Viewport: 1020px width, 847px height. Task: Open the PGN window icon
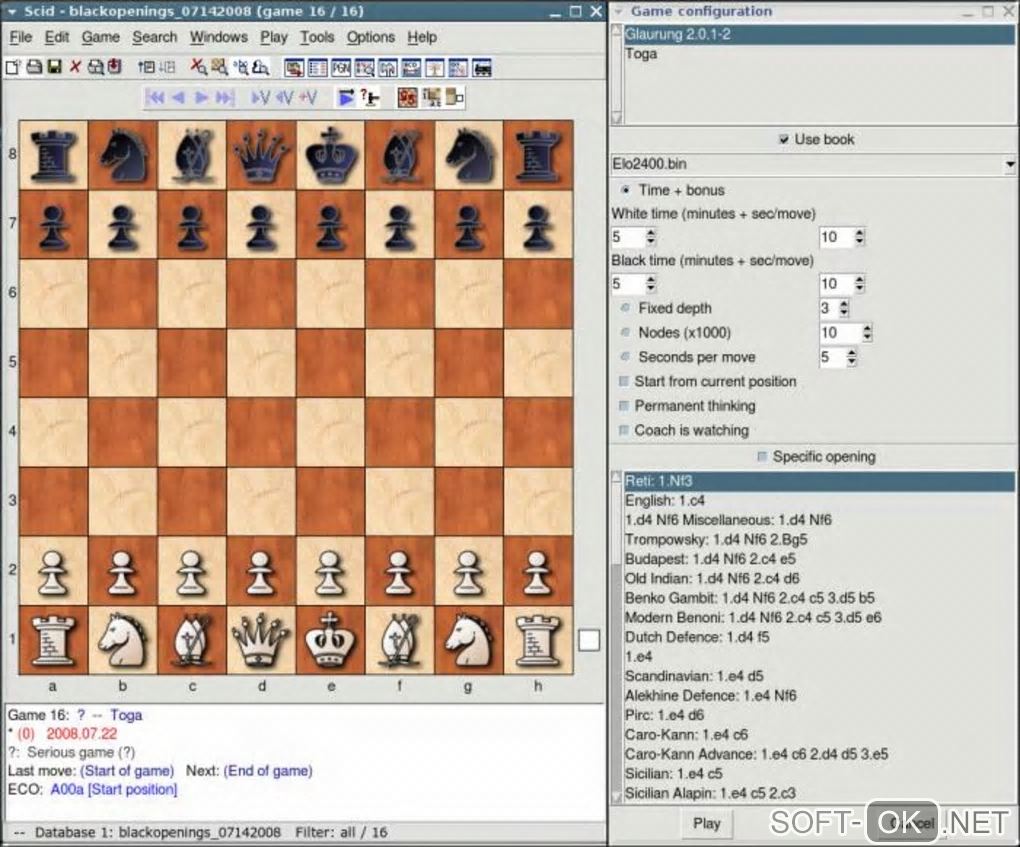point(341,68)
